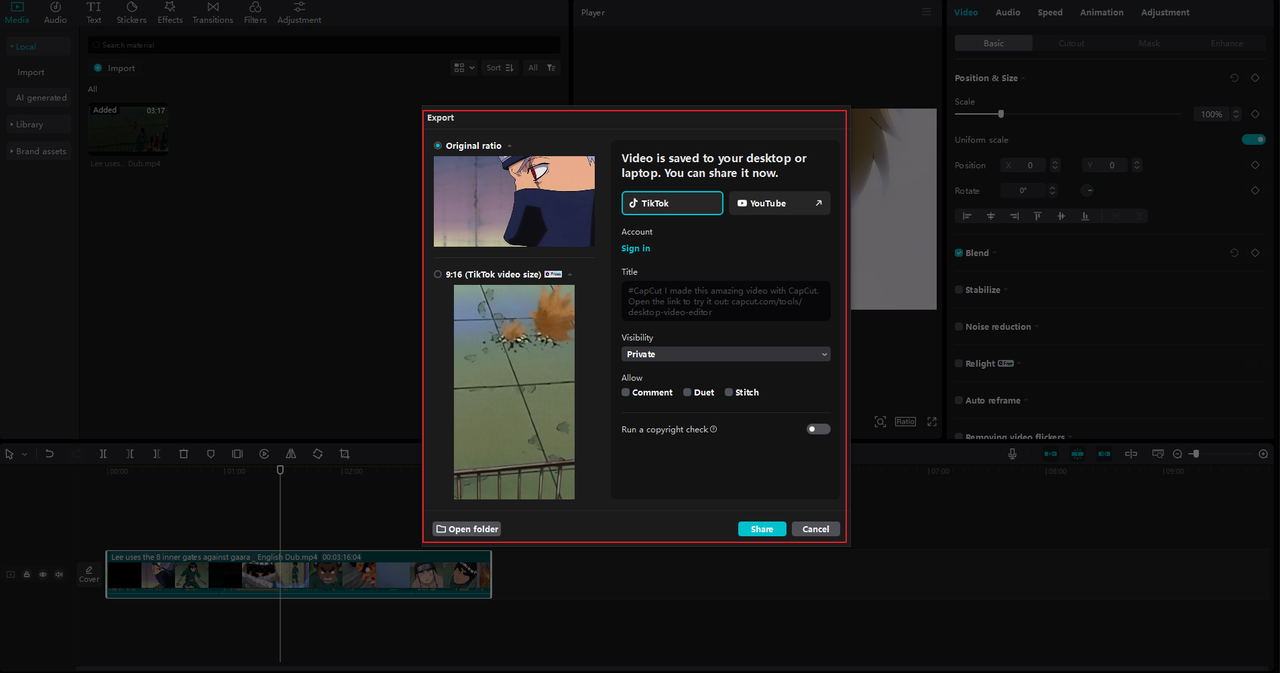Click the player fullscreen icon

point(932,422)
